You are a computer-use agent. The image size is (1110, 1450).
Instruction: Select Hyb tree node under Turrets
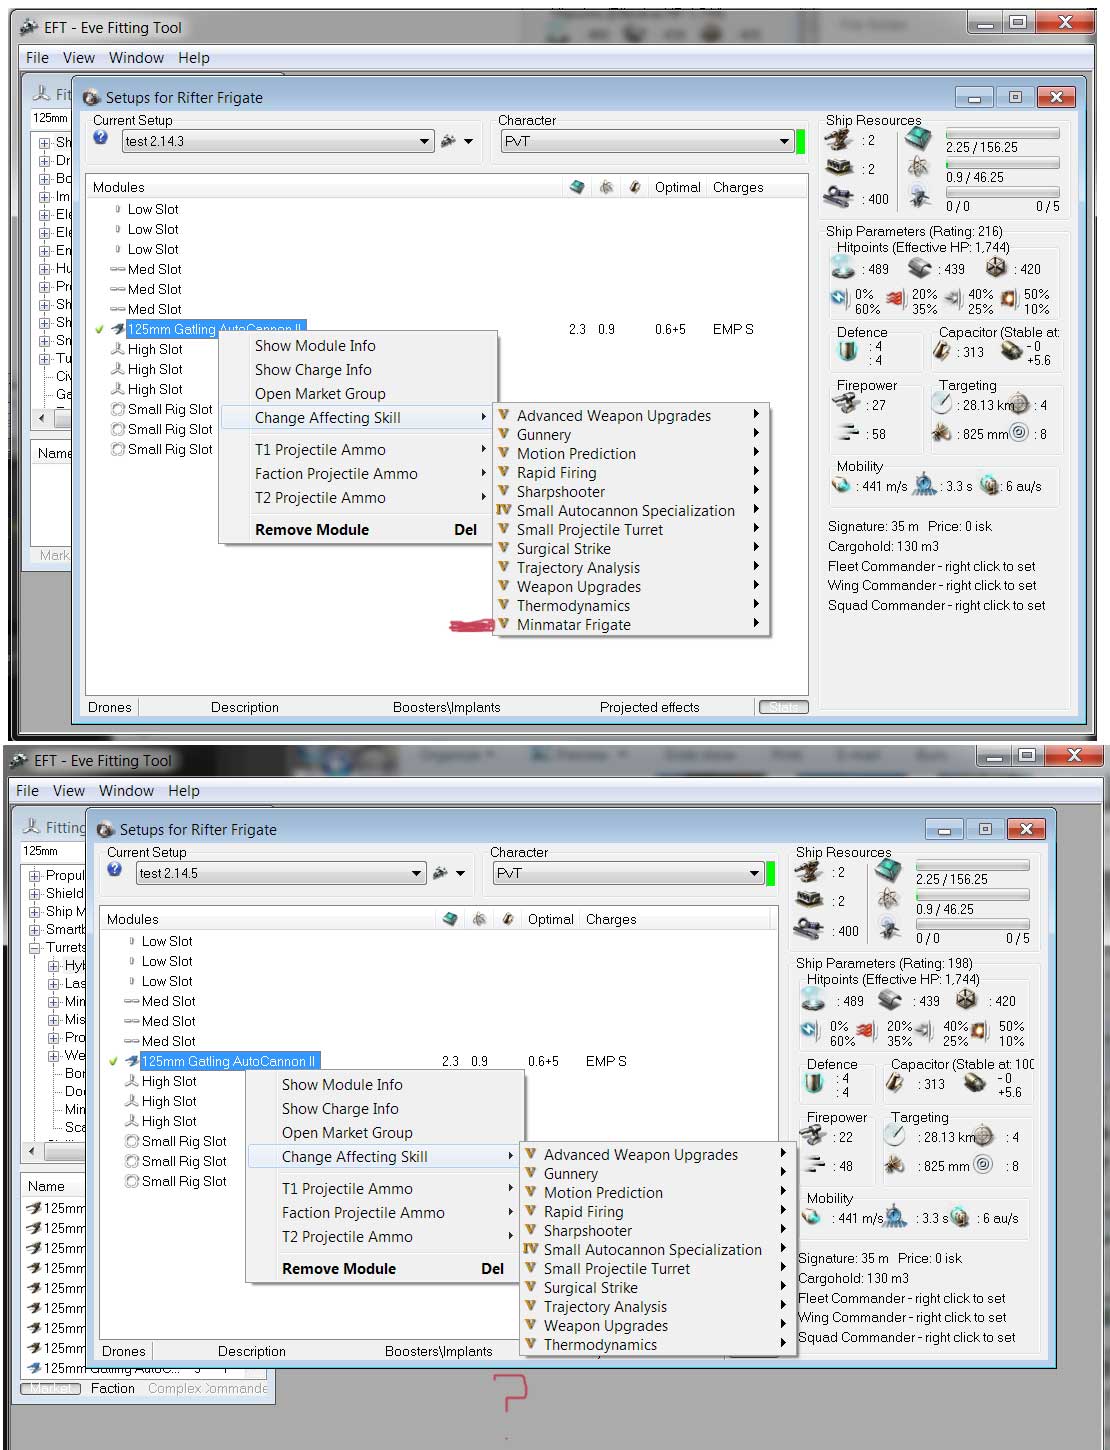pyautogui.click(x=75, y=965)
